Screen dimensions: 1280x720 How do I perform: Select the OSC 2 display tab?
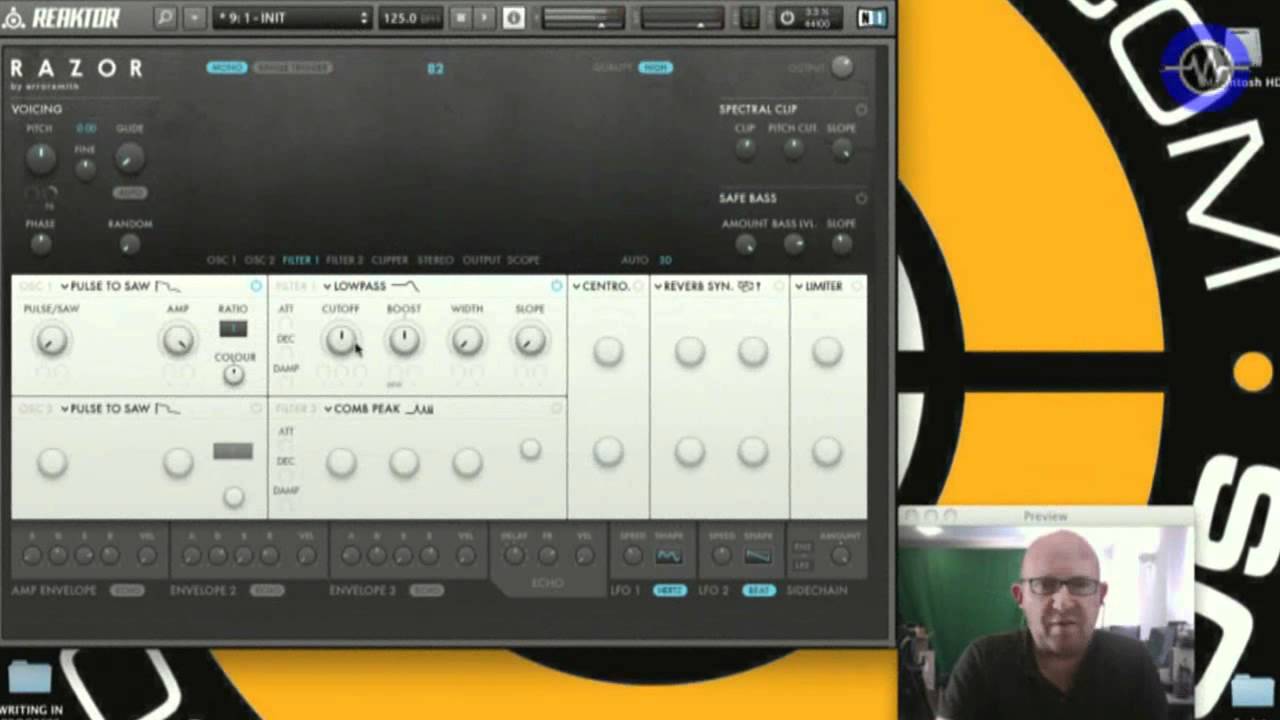259,260
